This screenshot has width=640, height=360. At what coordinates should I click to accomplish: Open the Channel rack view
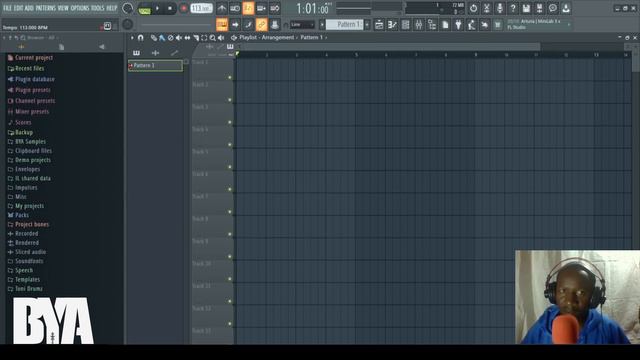(405, 25)
